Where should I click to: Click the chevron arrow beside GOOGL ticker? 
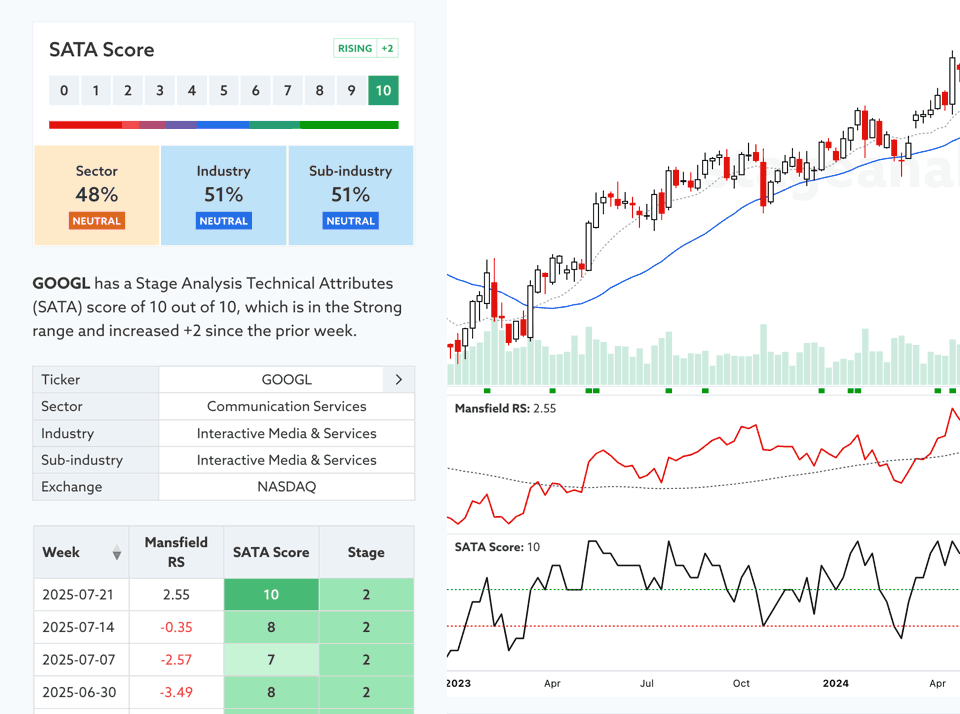click(398, 380)
